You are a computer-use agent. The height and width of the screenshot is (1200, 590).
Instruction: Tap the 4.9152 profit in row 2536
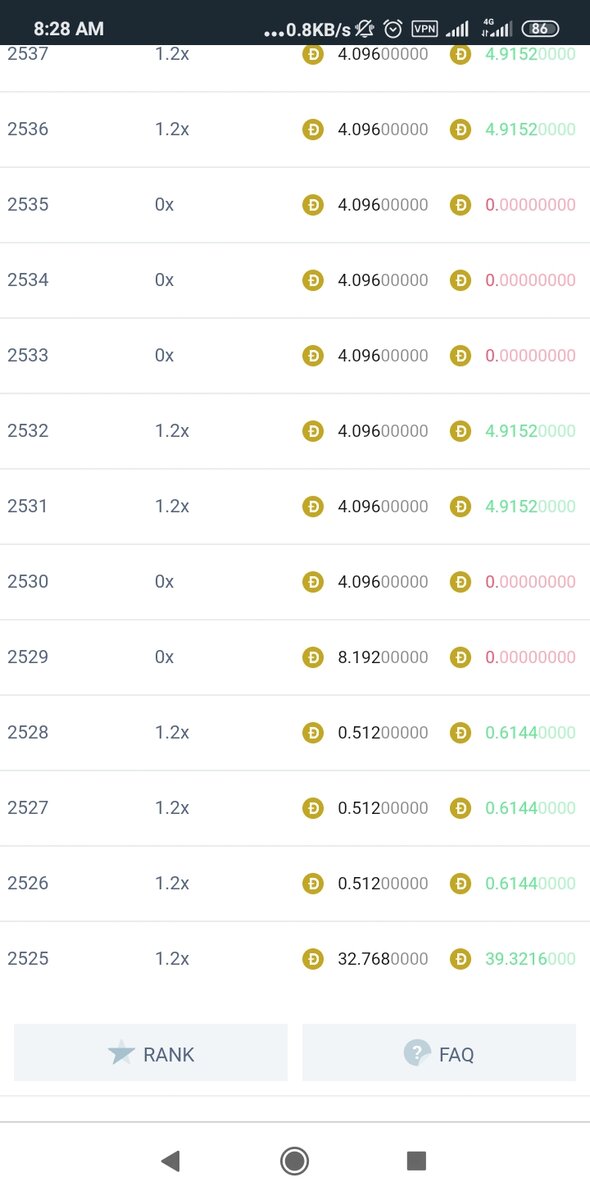[530, 129]
